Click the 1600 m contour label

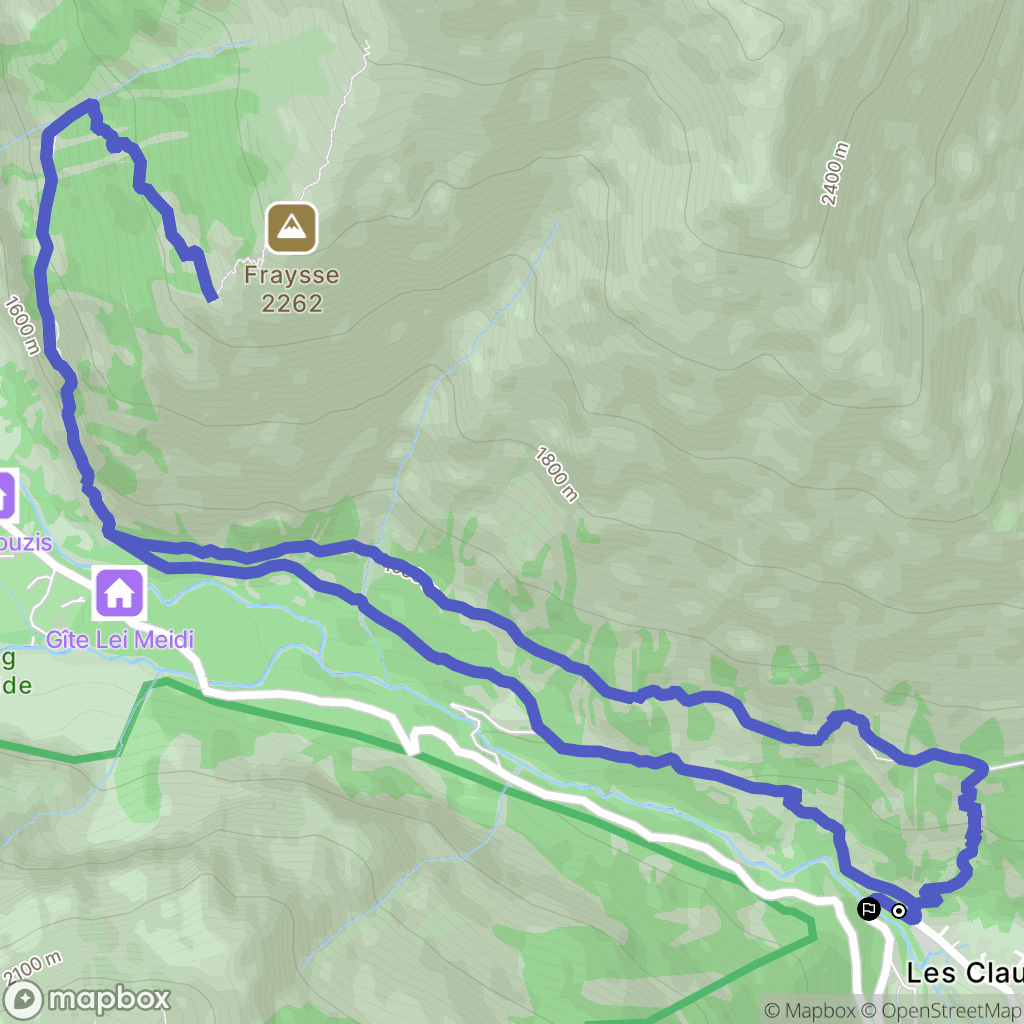coord(22,325)
